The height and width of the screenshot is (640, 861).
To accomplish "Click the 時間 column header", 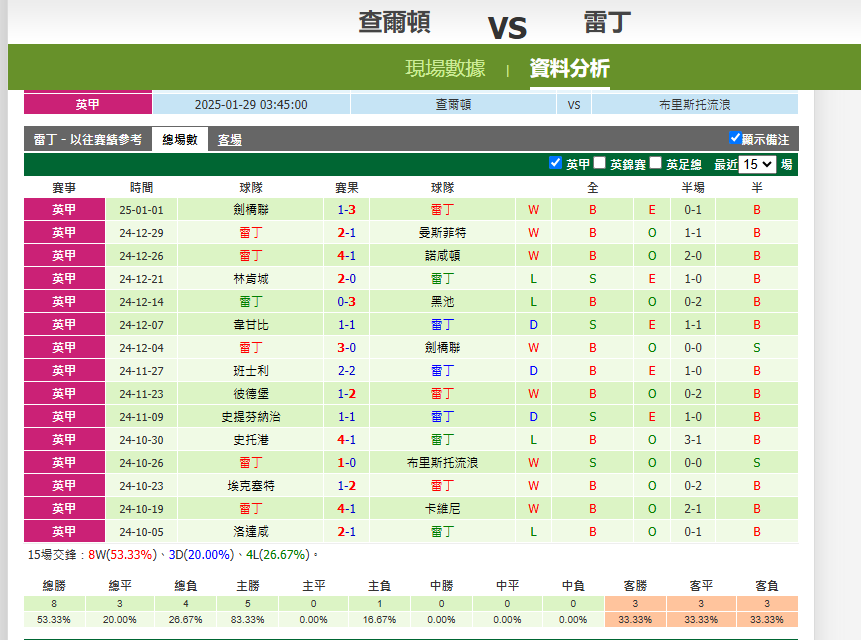I will (x=142, y=188).
